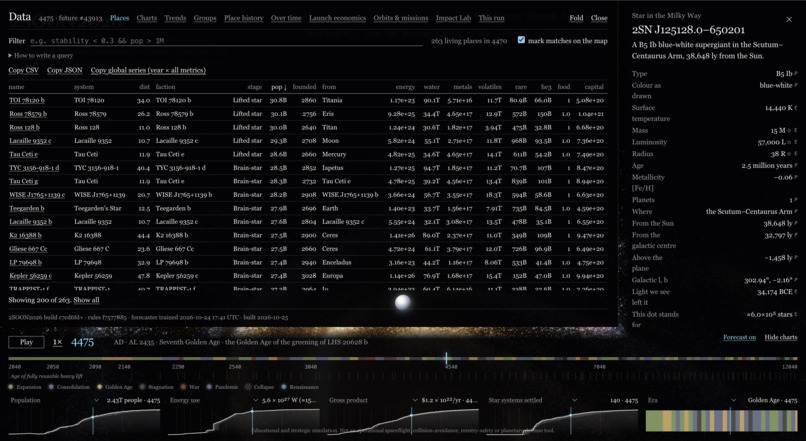Image resolution: width=806 pixels, height=441 pixels.
Task: Click the glowing white star on the map
Action: [x=402, y=302]
